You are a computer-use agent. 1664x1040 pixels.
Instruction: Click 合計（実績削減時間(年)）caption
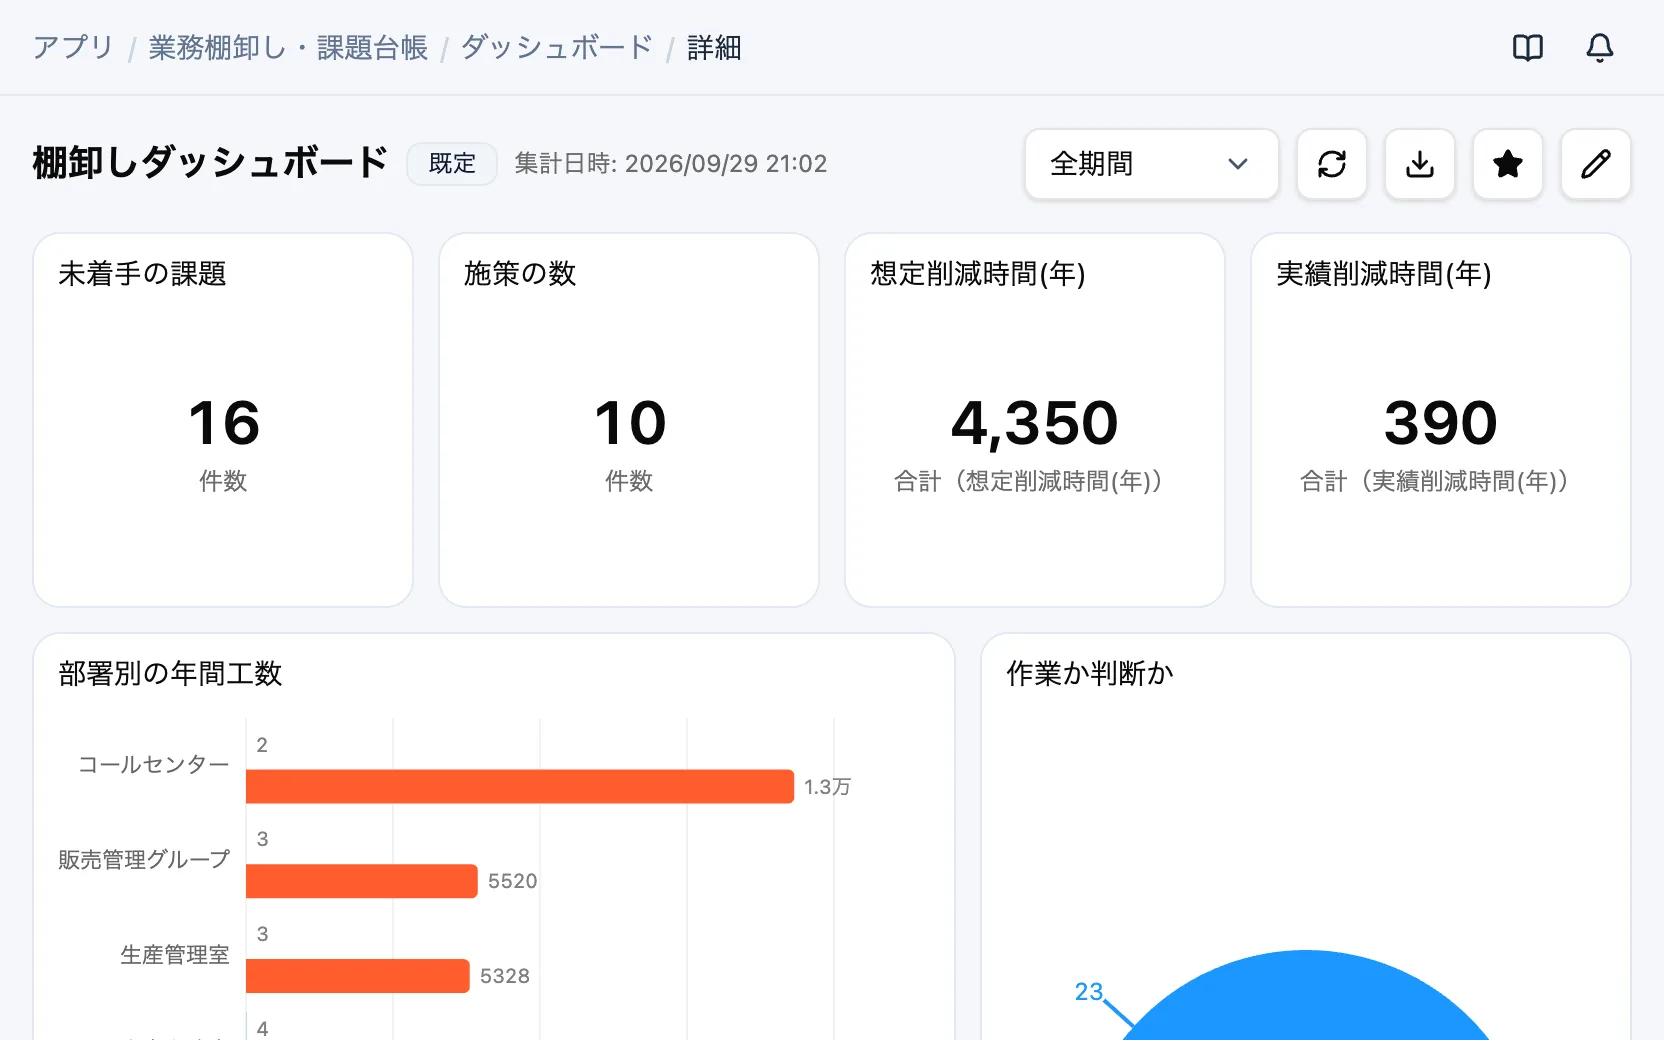click(1440, 482)
